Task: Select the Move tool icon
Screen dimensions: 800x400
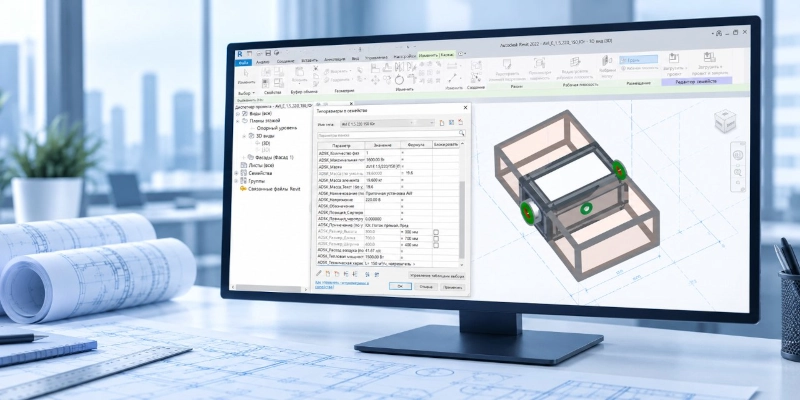Action: (x=376, y=80)
